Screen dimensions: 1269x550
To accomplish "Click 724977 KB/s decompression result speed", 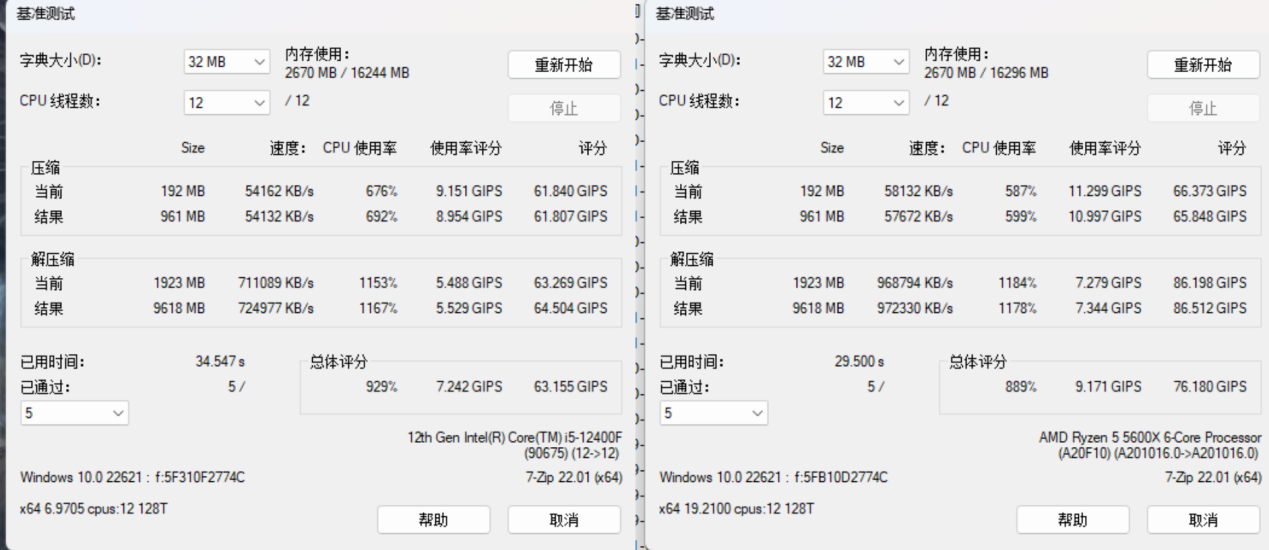I will pyautogui.click(x=276, y=309).
